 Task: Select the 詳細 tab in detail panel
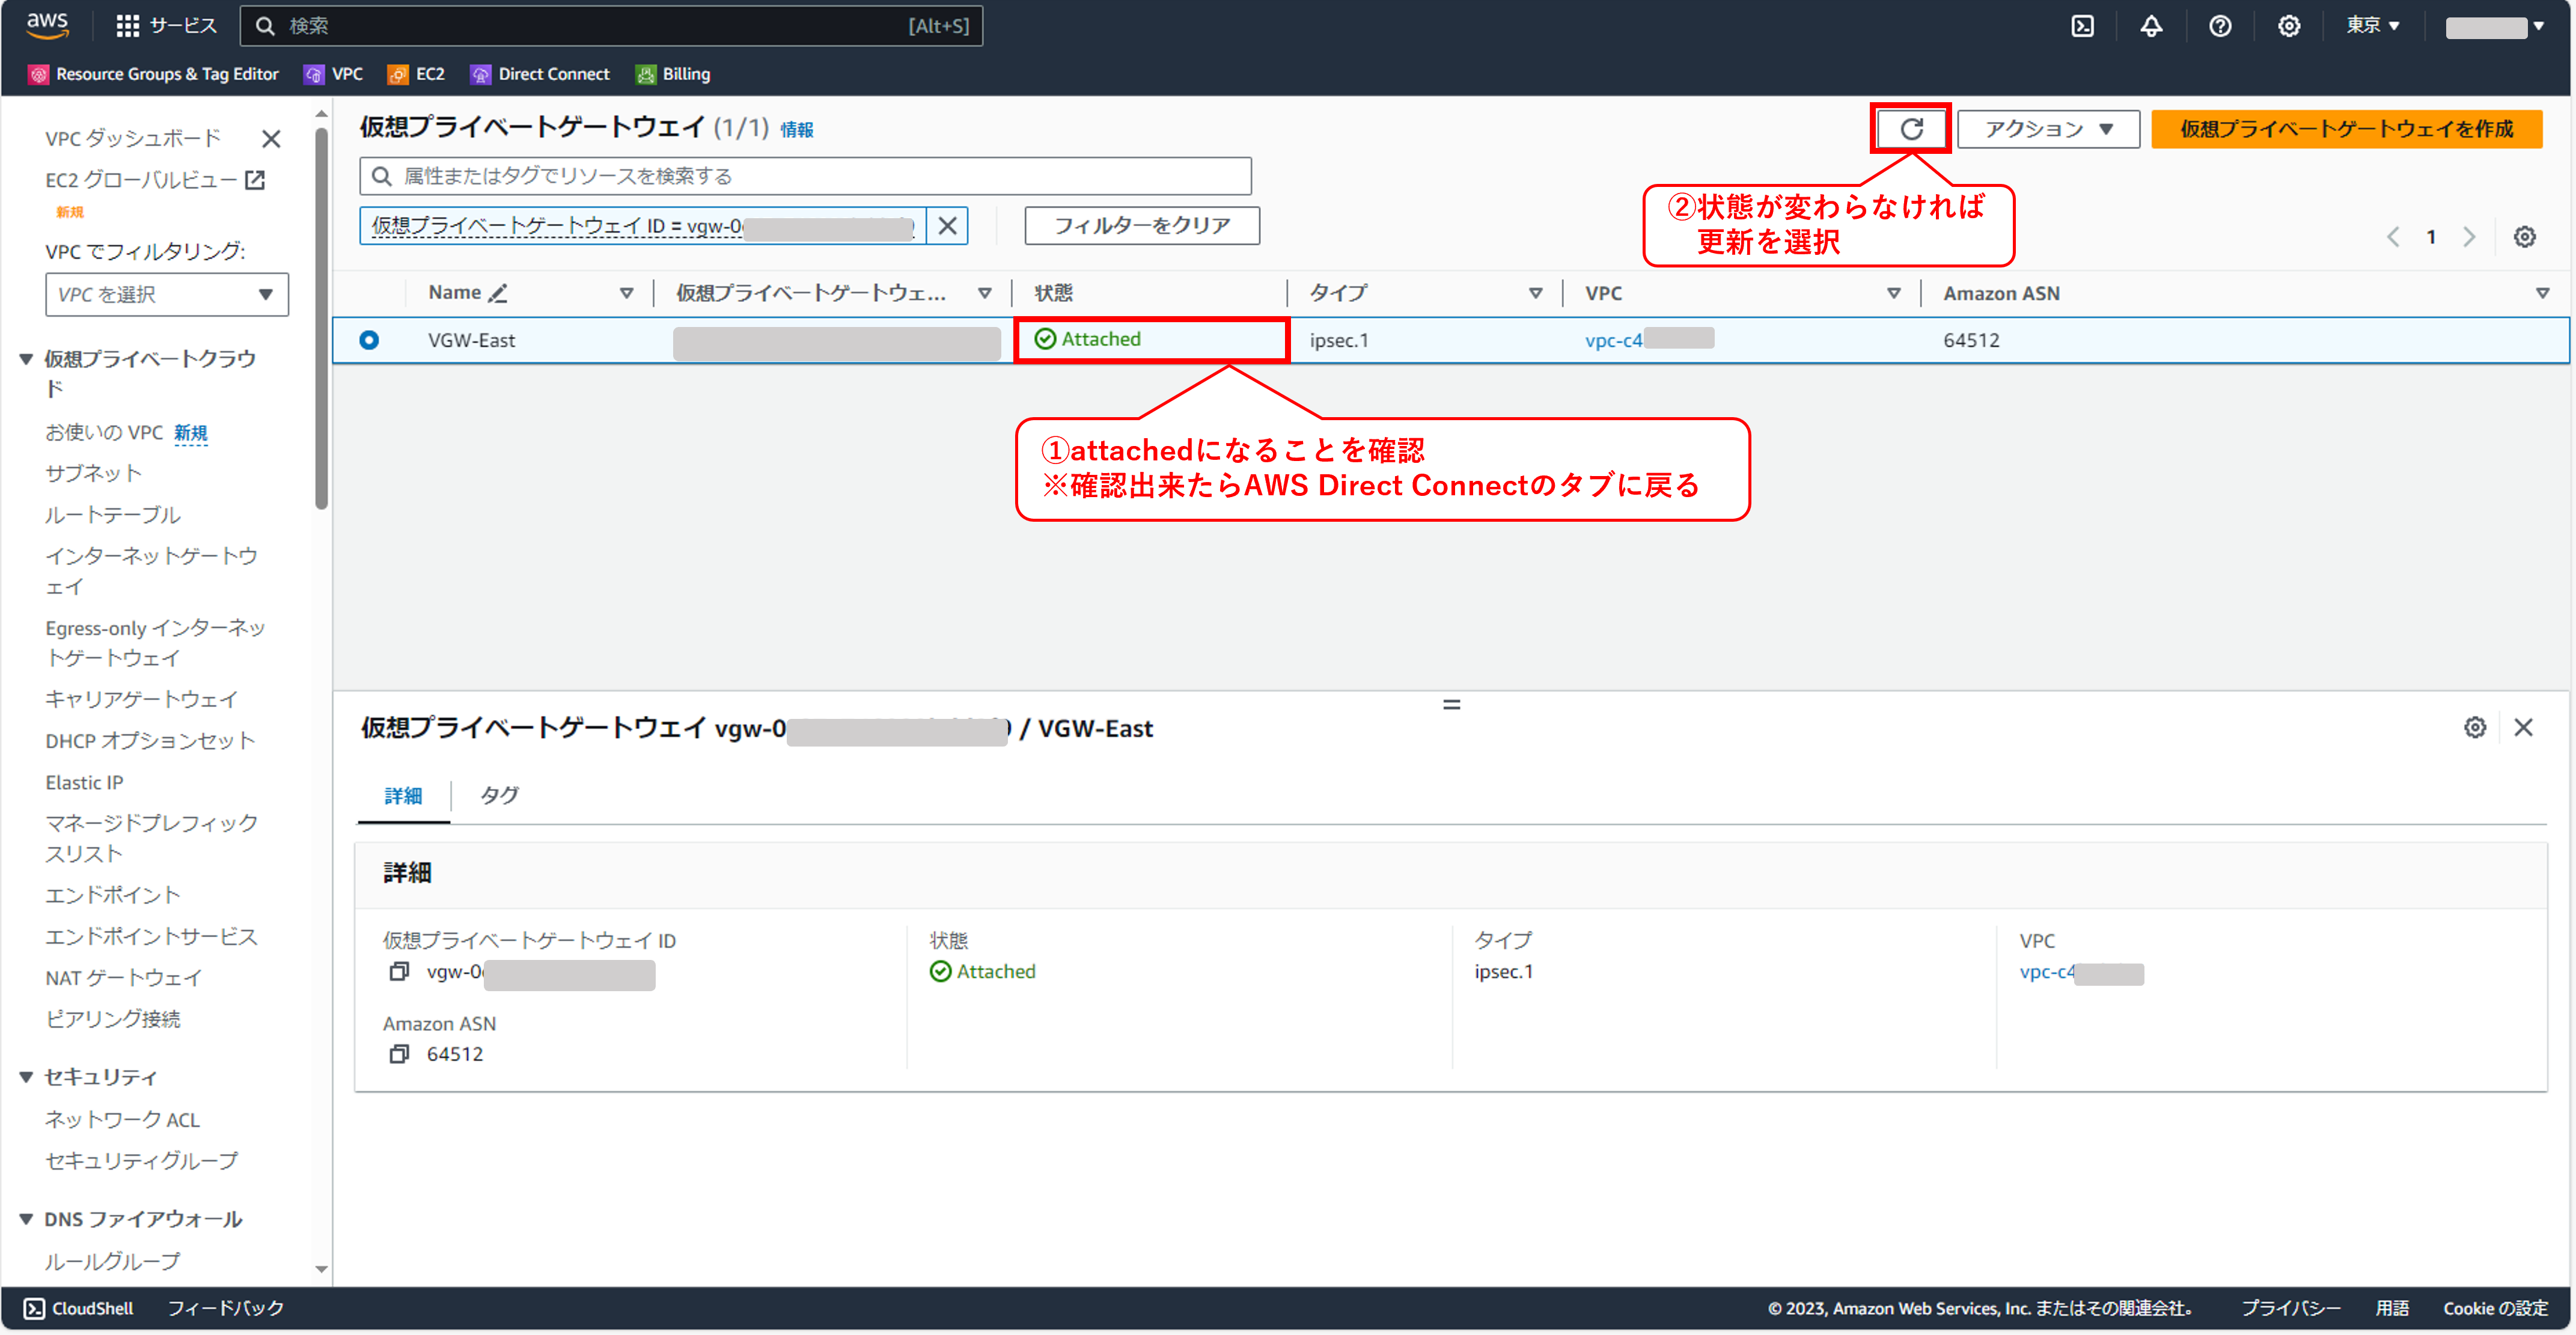tap(403, 795)
